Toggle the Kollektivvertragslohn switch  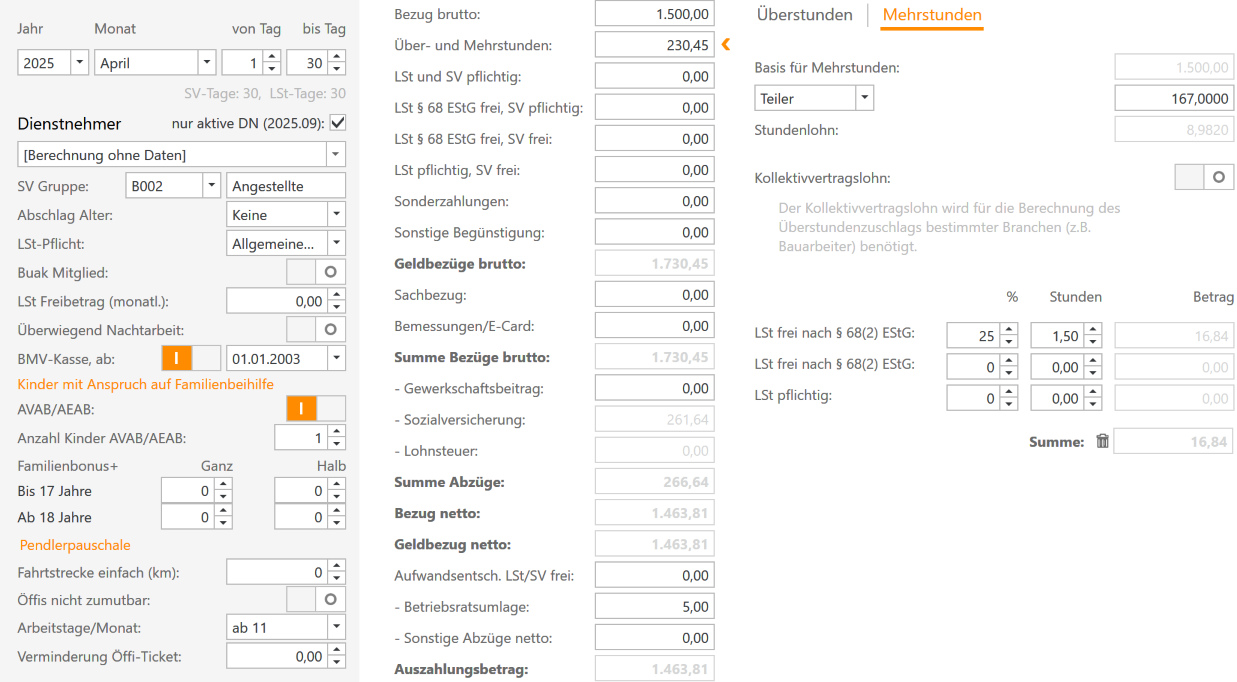click(1204, 177)
